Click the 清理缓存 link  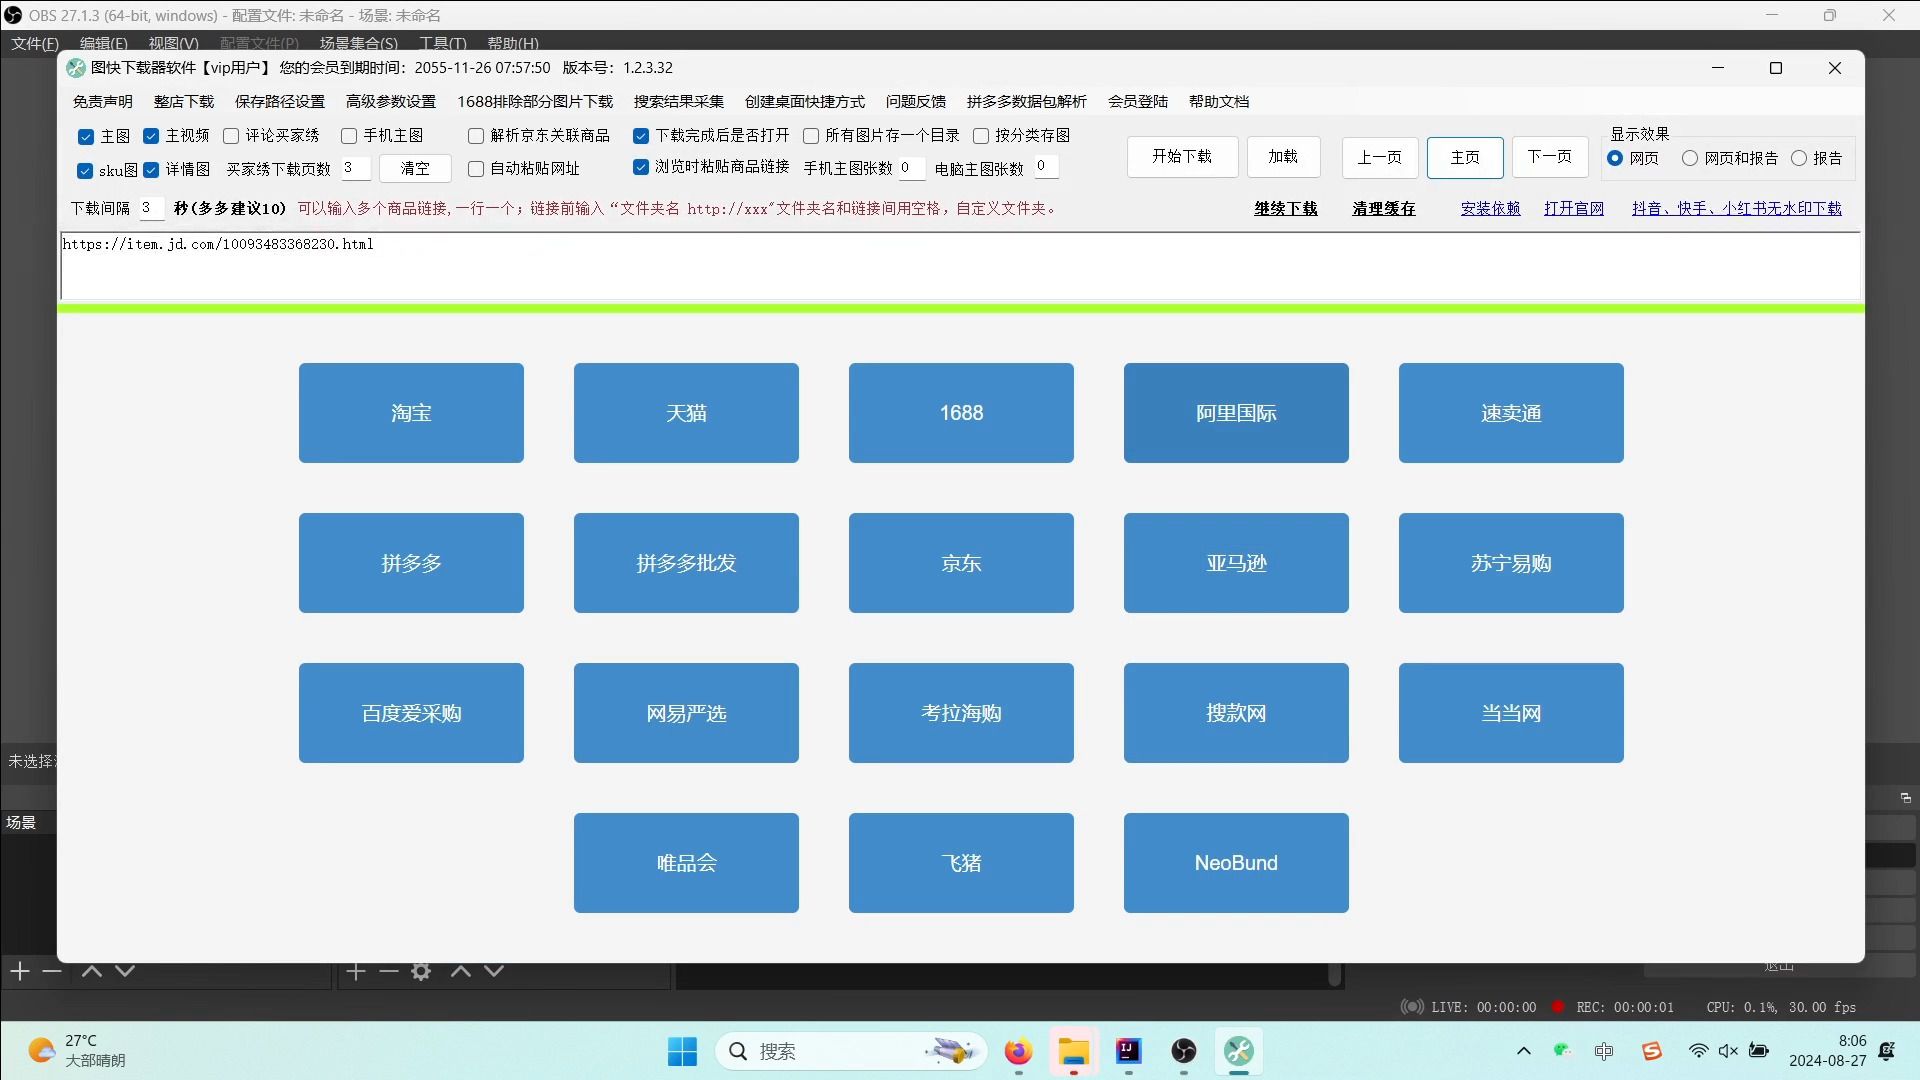1384,208
